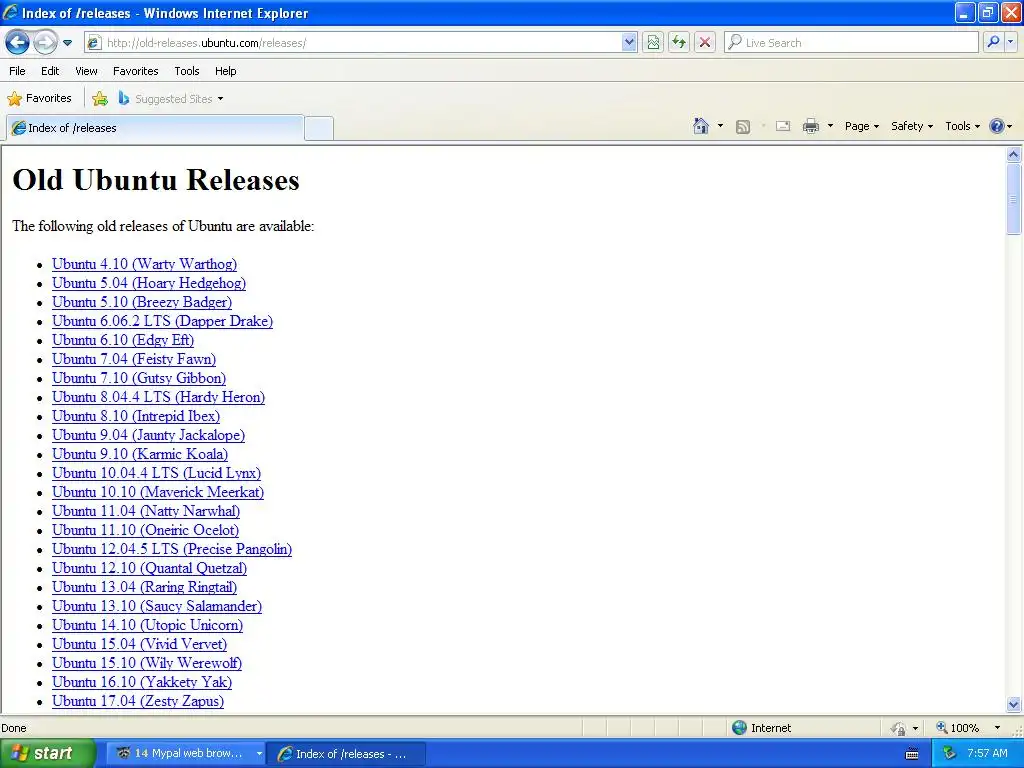Click the Index of /releases taskbar button
Image resolution: width=1024 pixels, height=768 pixels.
click(x=347, y=754)
